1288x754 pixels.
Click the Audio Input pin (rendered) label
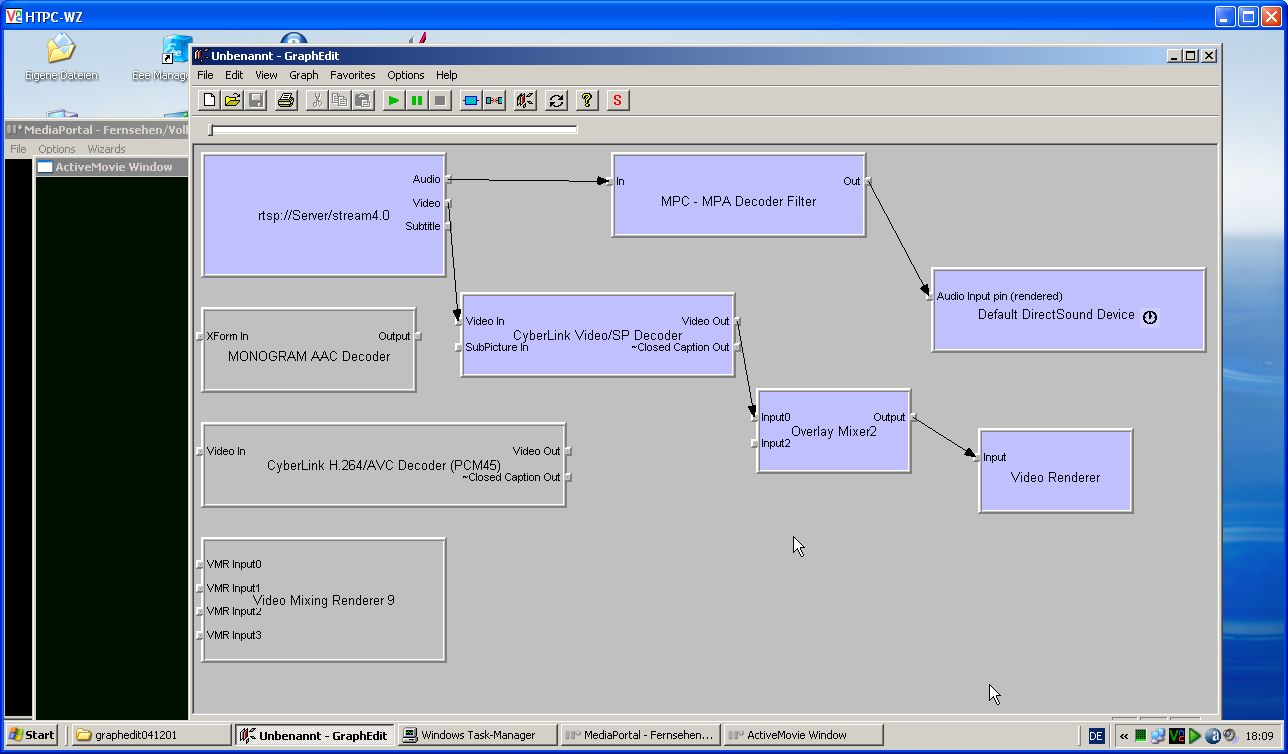click(x=999, y=296)
